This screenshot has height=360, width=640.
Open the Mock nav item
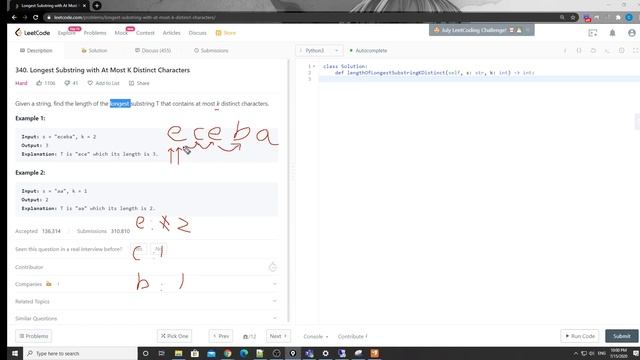pos(121,33)
